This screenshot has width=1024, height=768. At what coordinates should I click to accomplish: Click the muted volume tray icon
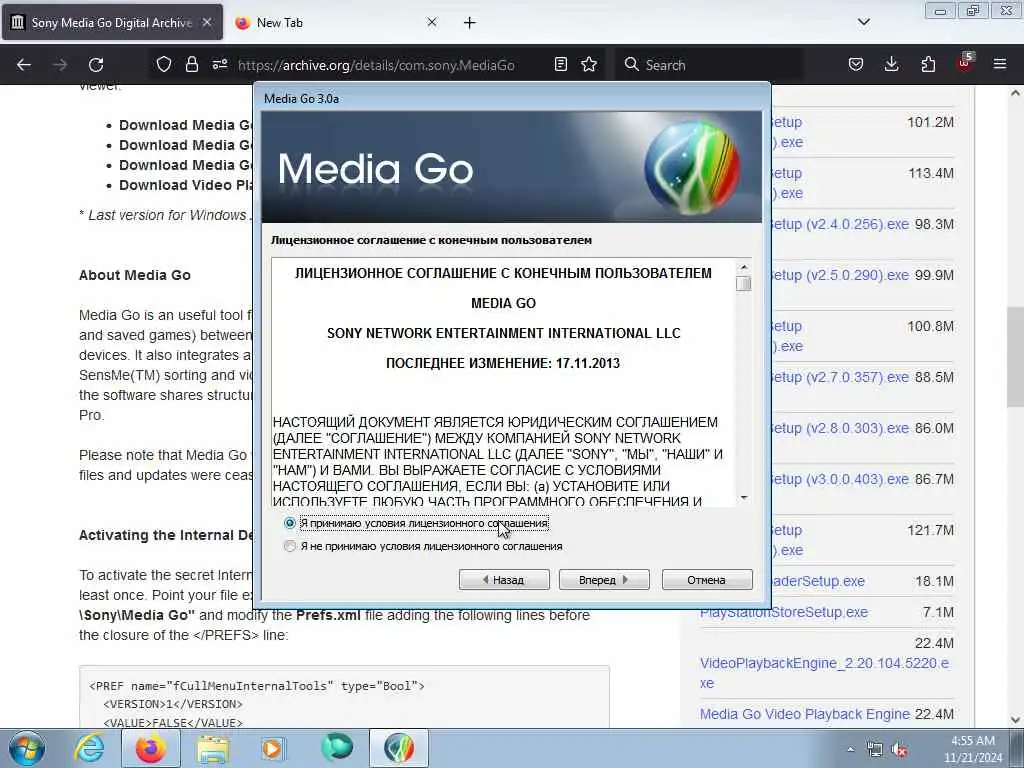pyautogui.click(x=900, y=750)
